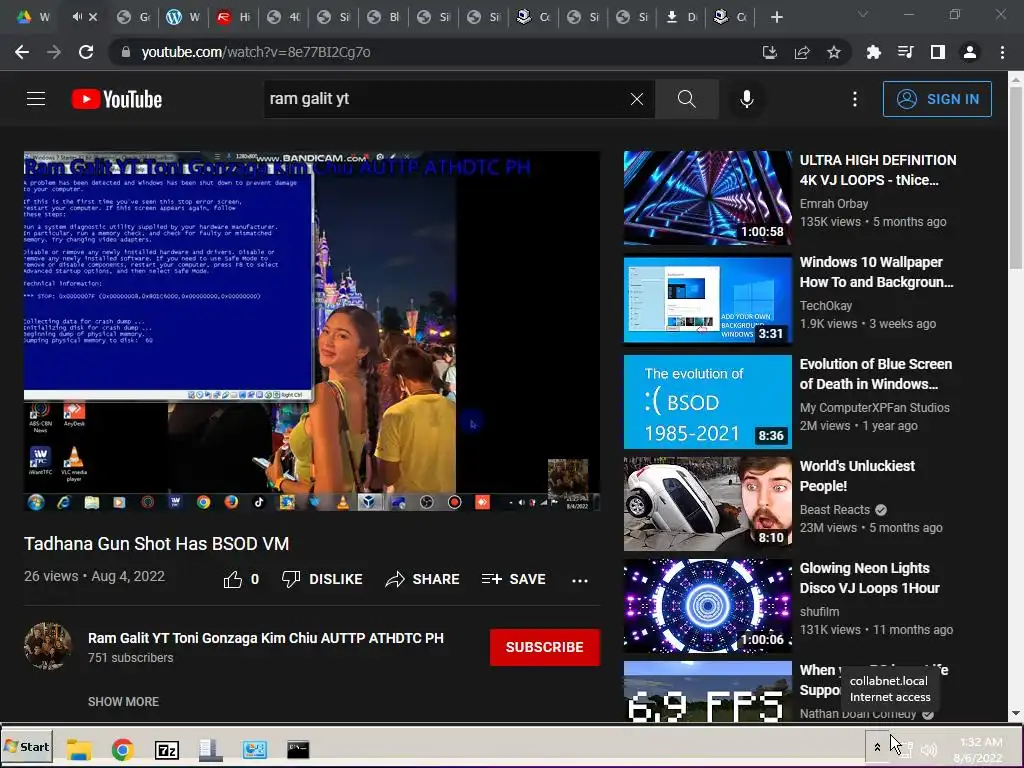Click DISLIKE on the video
This screenshot has height=768, width=1024.
pos(322,579)
